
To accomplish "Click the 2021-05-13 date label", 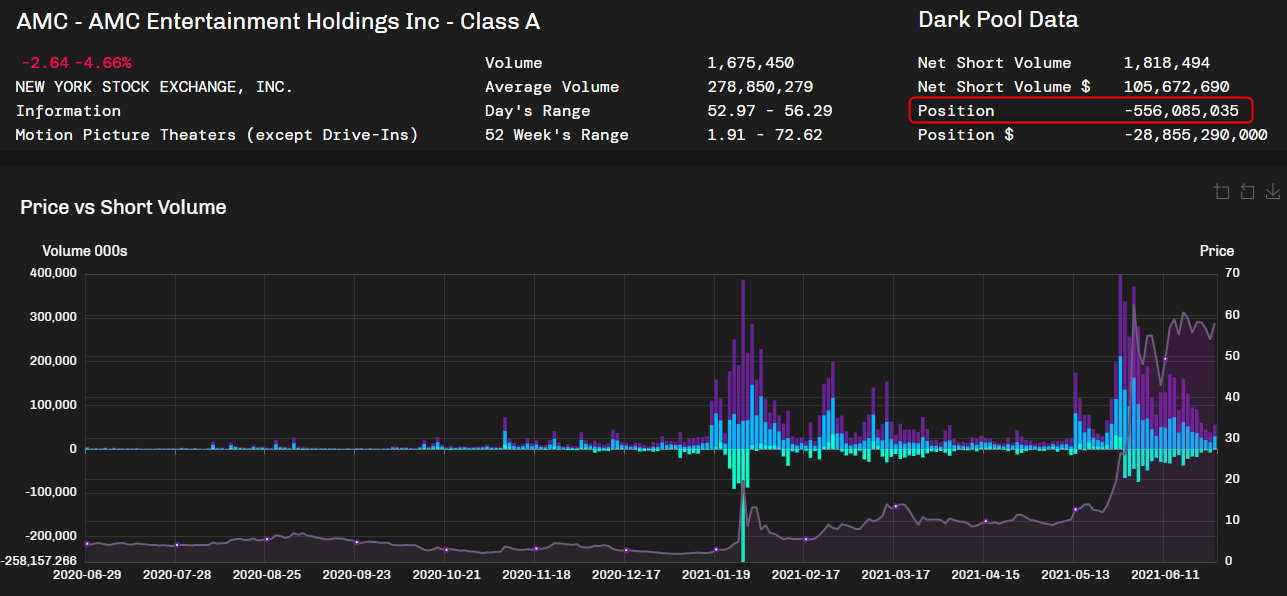I will (1076, 575).
